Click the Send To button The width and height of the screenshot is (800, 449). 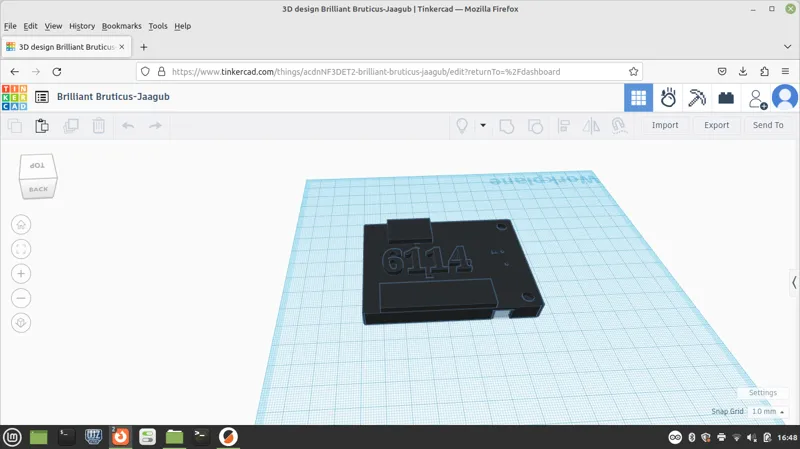[x=768, y=125]
